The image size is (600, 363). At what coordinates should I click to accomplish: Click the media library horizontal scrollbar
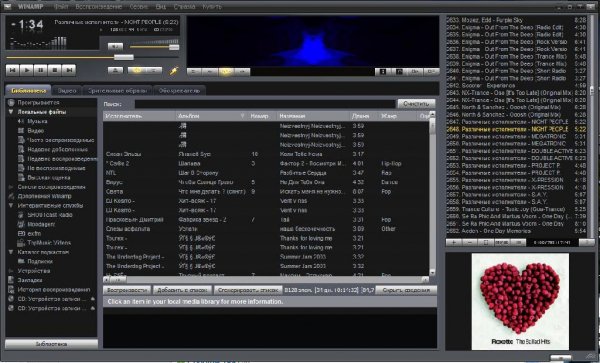coord(266,280)
